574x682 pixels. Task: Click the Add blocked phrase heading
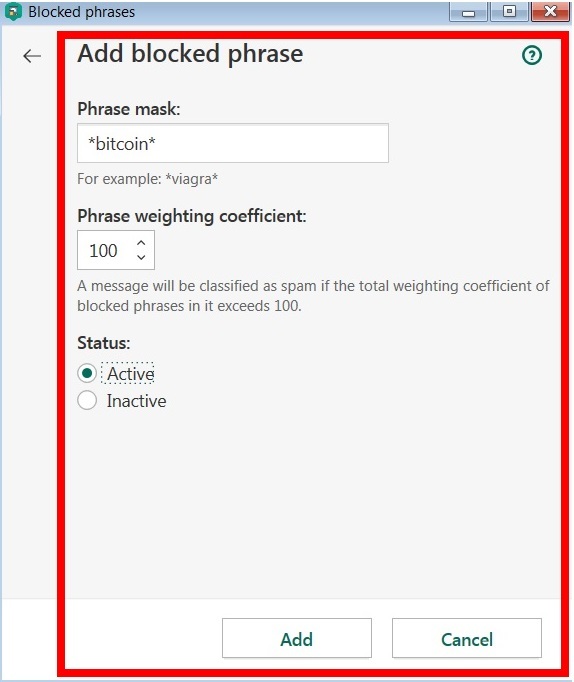190,54
